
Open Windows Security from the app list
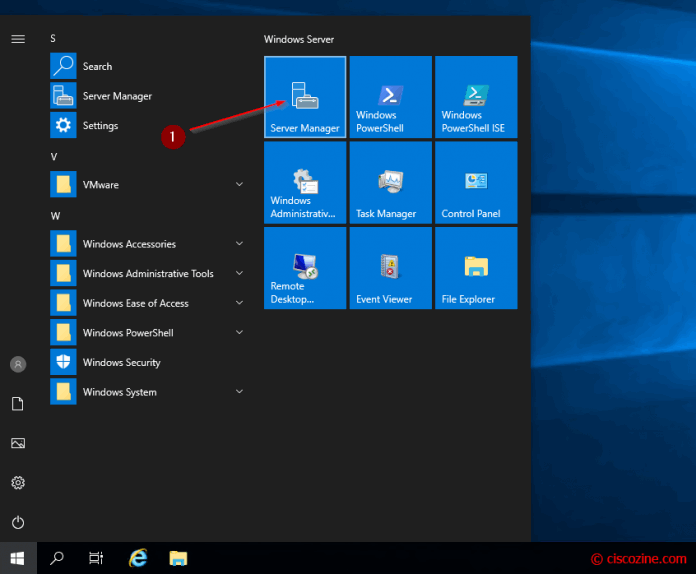[x=121, y=363]
